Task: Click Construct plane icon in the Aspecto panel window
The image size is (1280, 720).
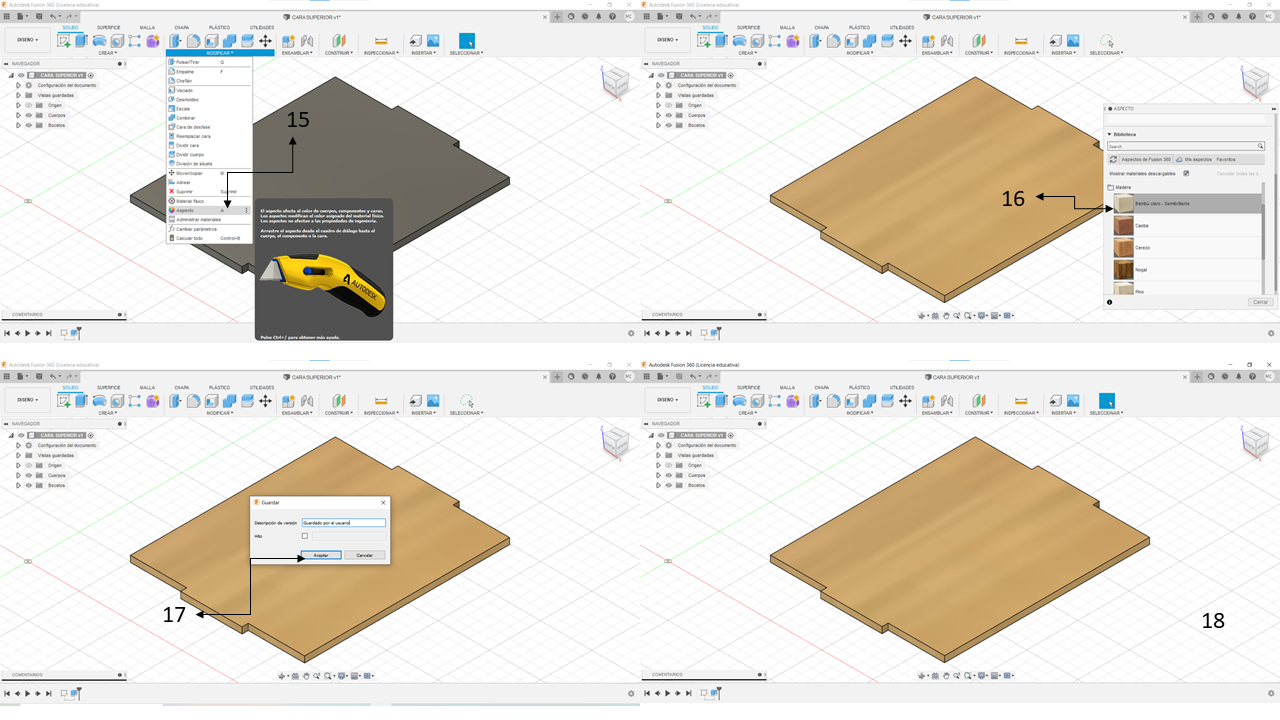Action: (979, 41)
